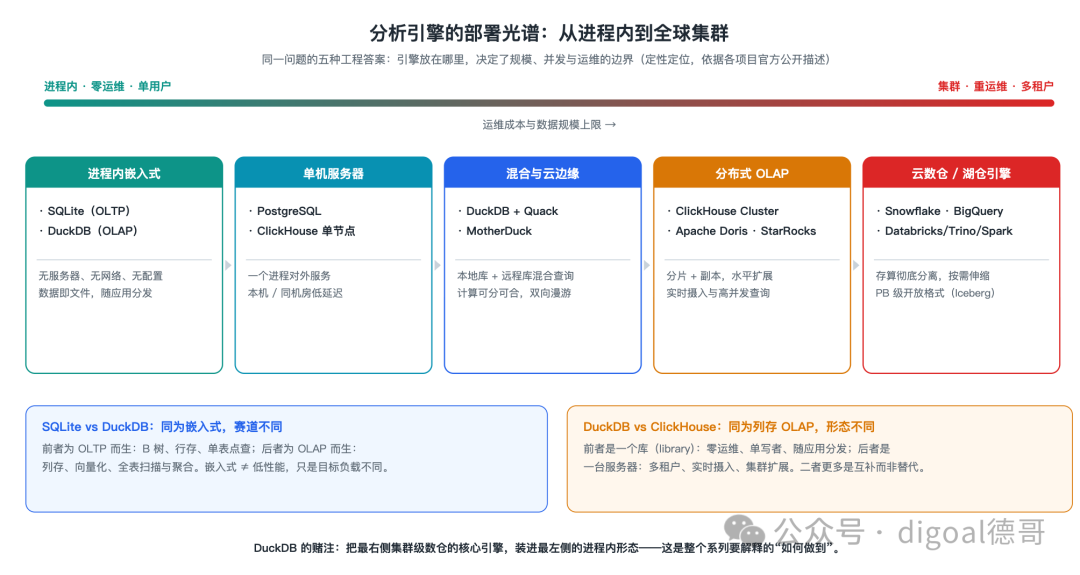Click the line 分片 + 副本，水平扩展
The height and width of the screenshot is (575, 1080).
720,275
